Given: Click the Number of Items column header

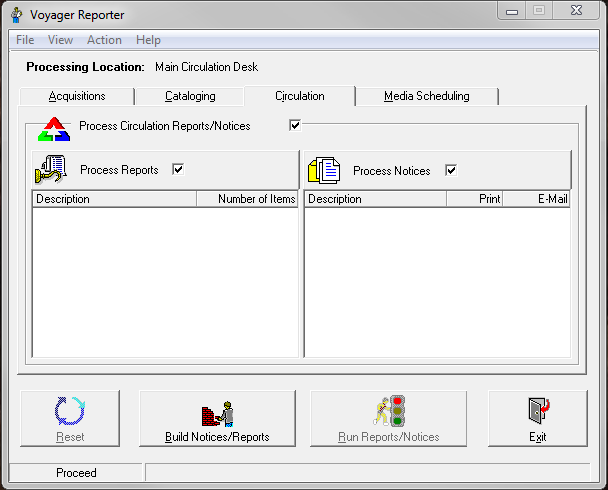Looking at the screenshot, I should [257, 199].
